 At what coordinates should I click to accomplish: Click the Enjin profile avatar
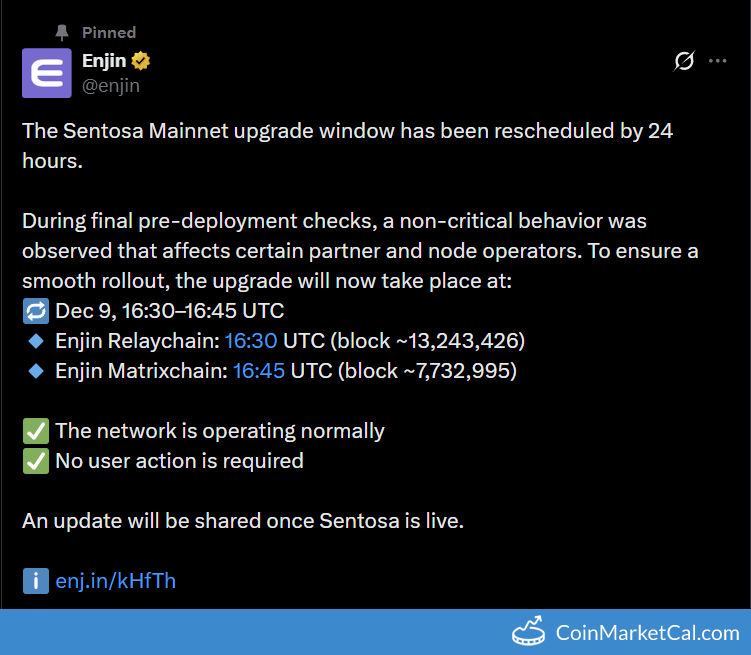[x=46, y=72]
